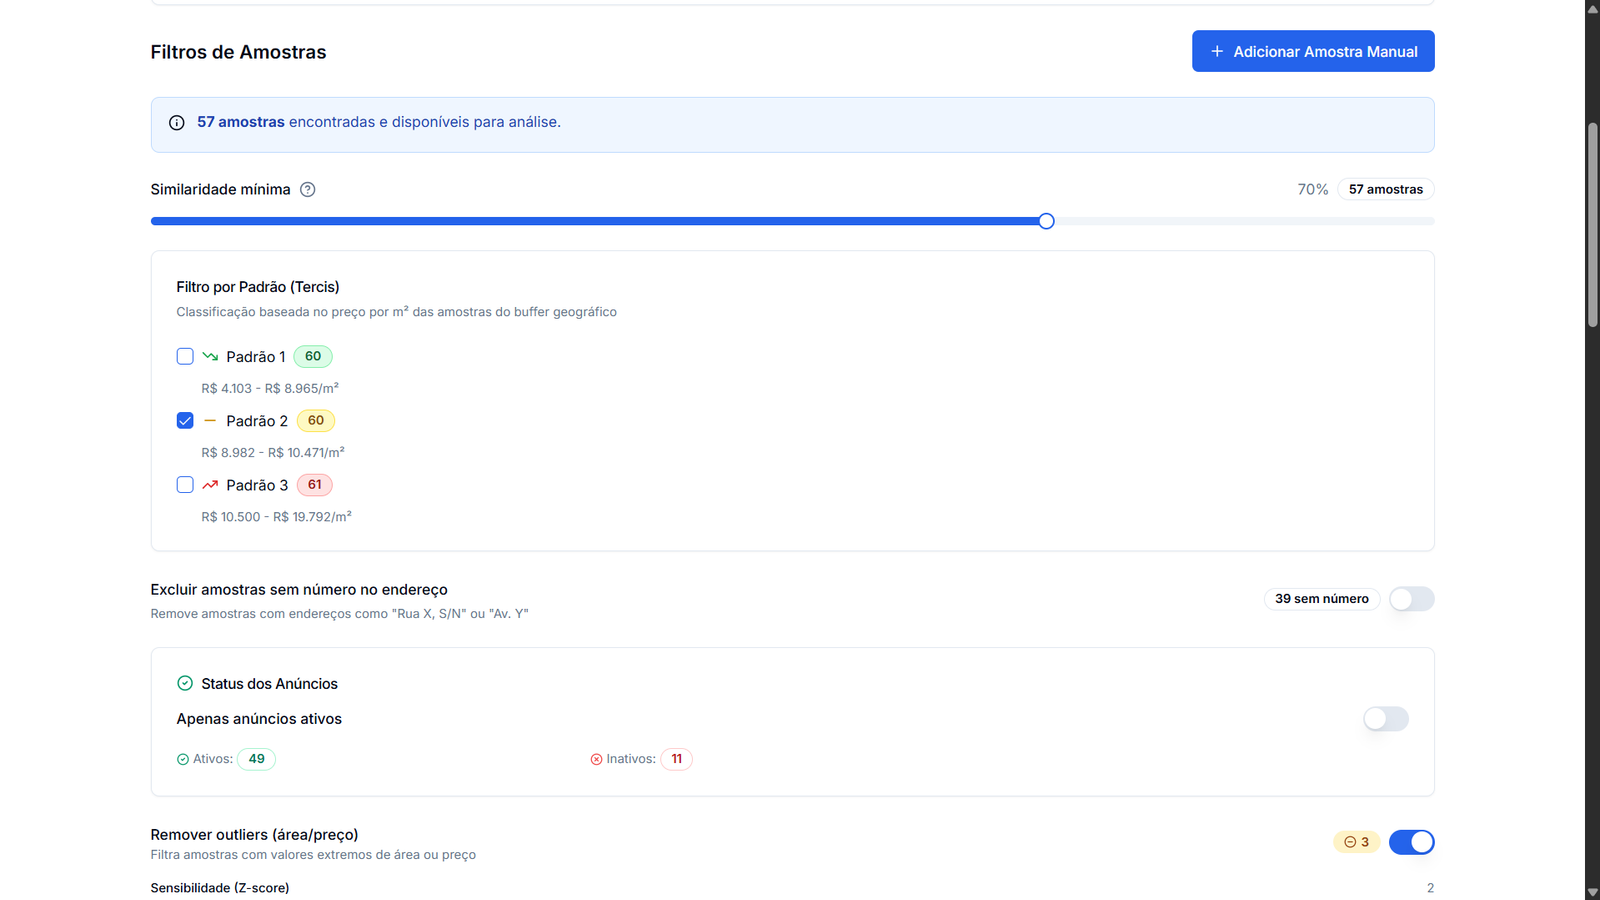The height and width of the screenshot is (900, 1600).
Task: Enable the exclude samples without number toggle
Action: [1411, 599]
